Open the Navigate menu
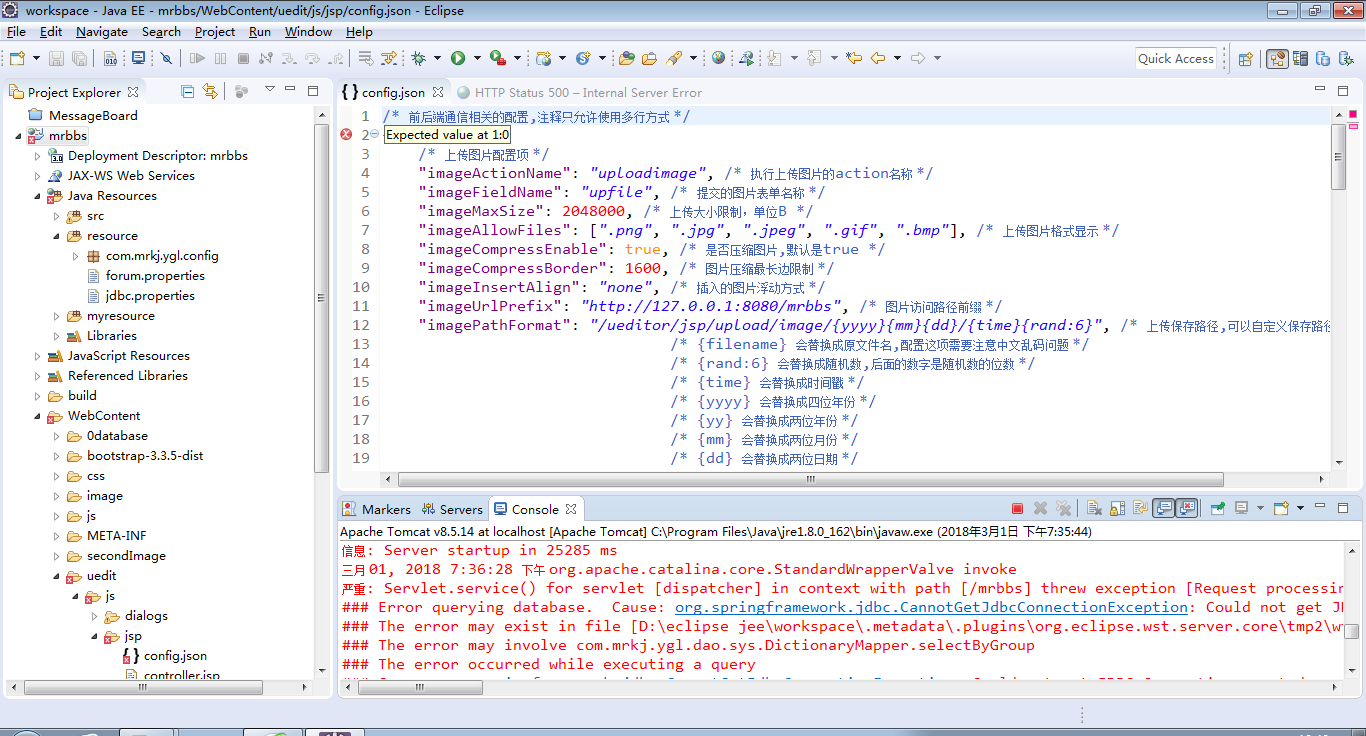Viewport: 1366px width, 736px height. pos(102,32)
